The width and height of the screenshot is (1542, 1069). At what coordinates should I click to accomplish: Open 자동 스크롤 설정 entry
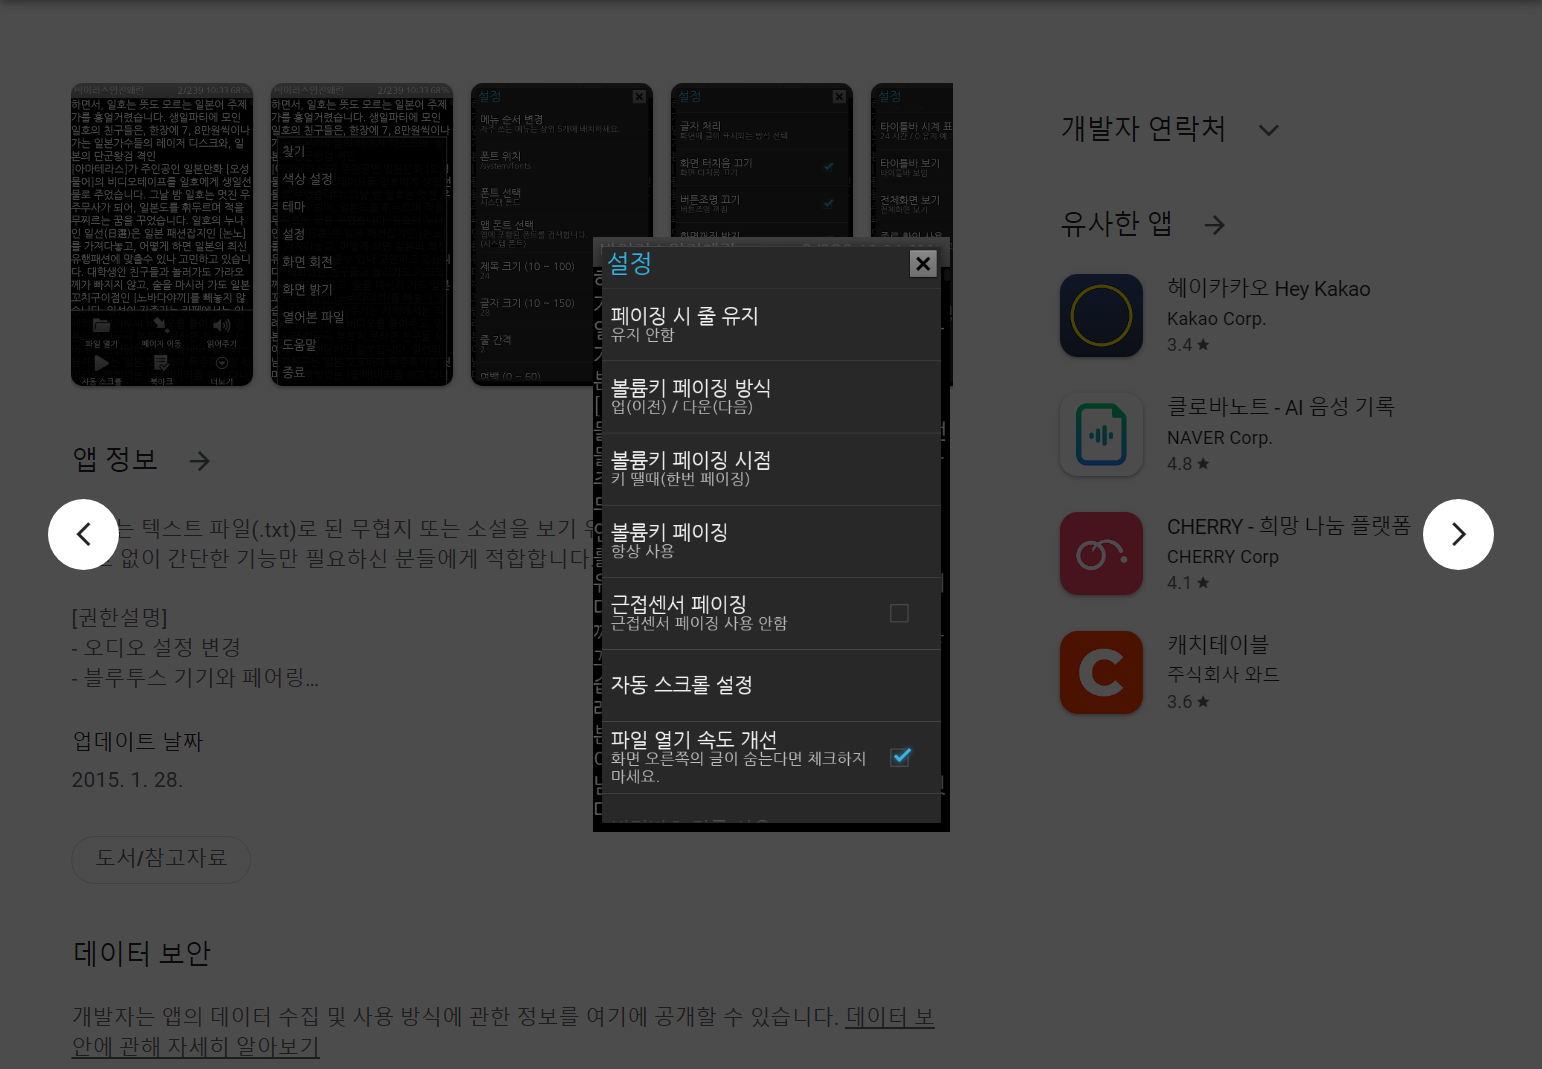coord(771,685)
